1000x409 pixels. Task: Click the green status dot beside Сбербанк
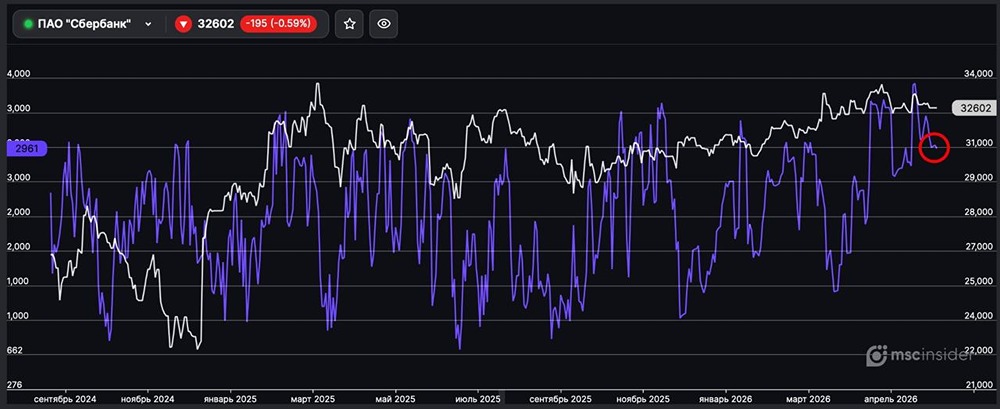point(28,24)
